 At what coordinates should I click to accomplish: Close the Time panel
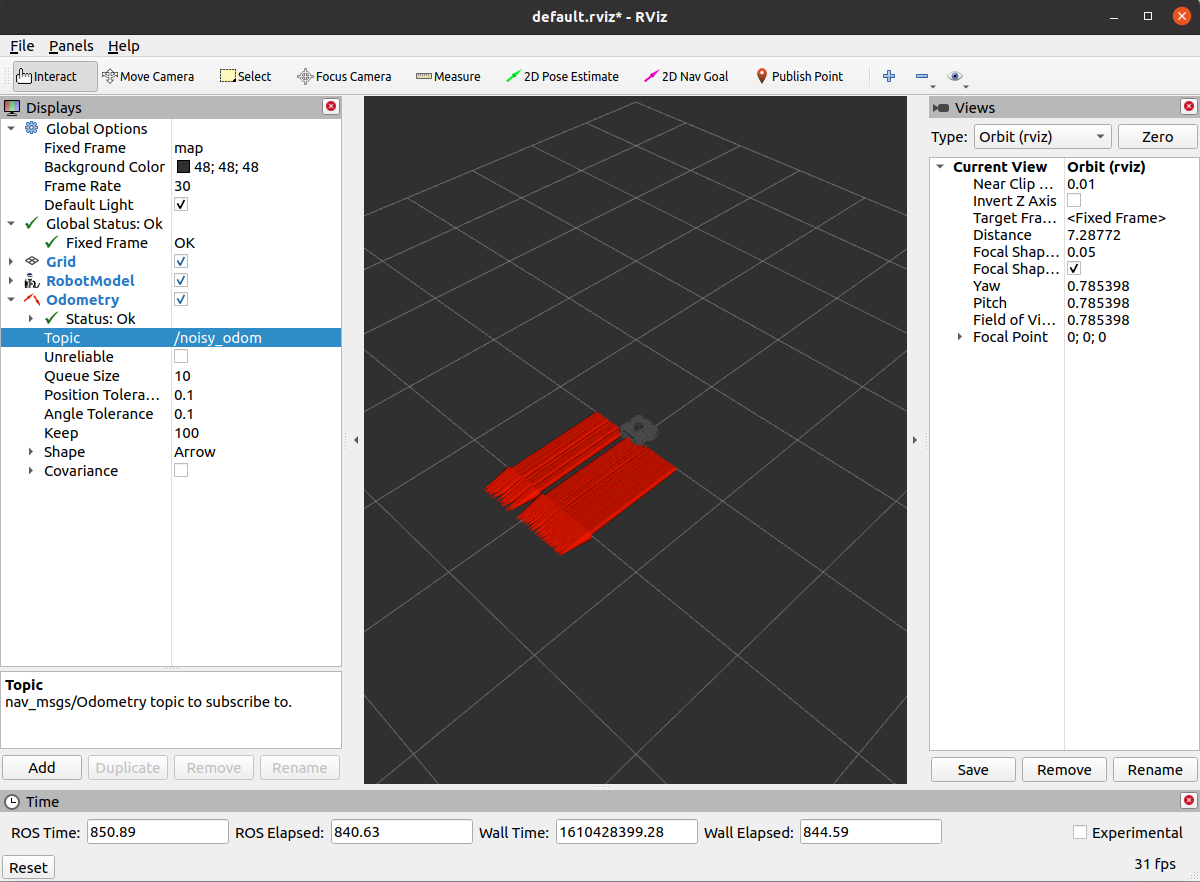(x=1189, y=801)
